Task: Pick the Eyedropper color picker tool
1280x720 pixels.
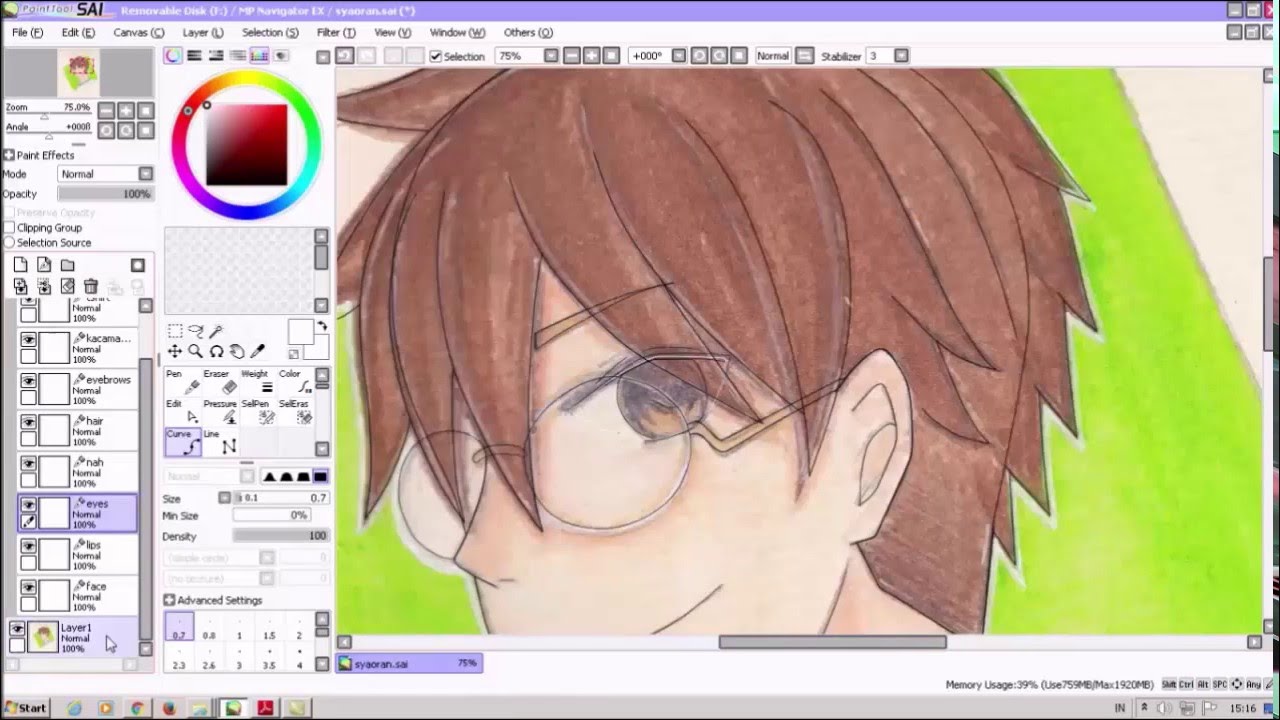Action: click(x=258, y=351)
